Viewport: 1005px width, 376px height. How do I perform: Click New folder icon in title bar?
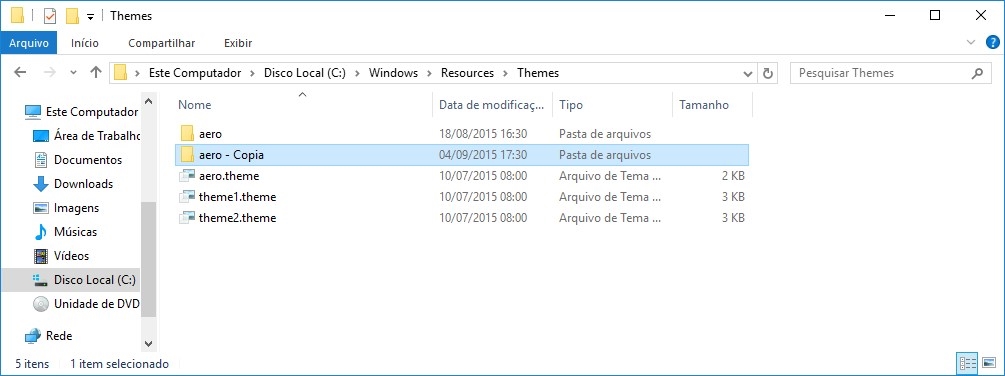pyautogui.click(x=72, y=15)
